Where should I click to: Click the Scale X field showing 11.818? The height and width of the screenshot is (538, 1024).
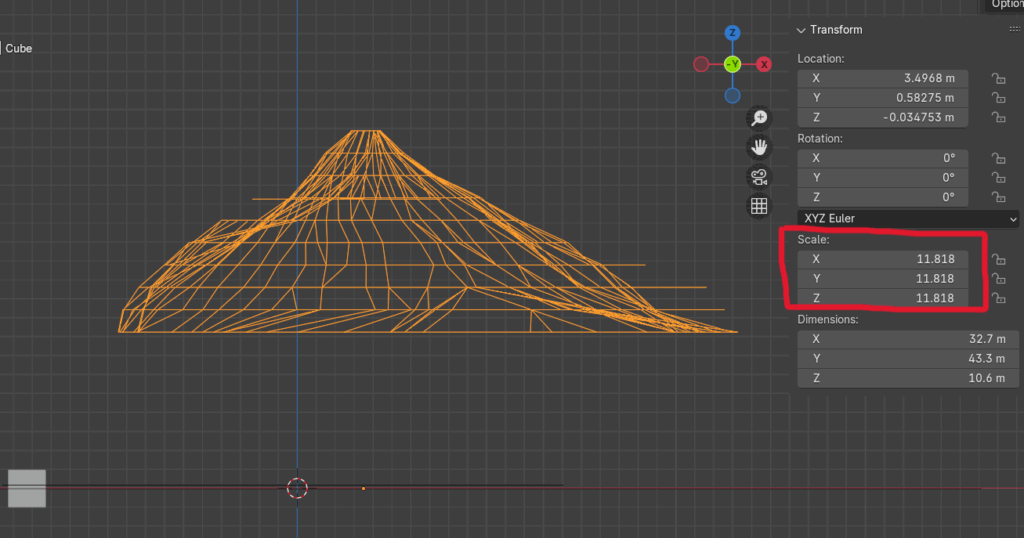tap(882, 258)
